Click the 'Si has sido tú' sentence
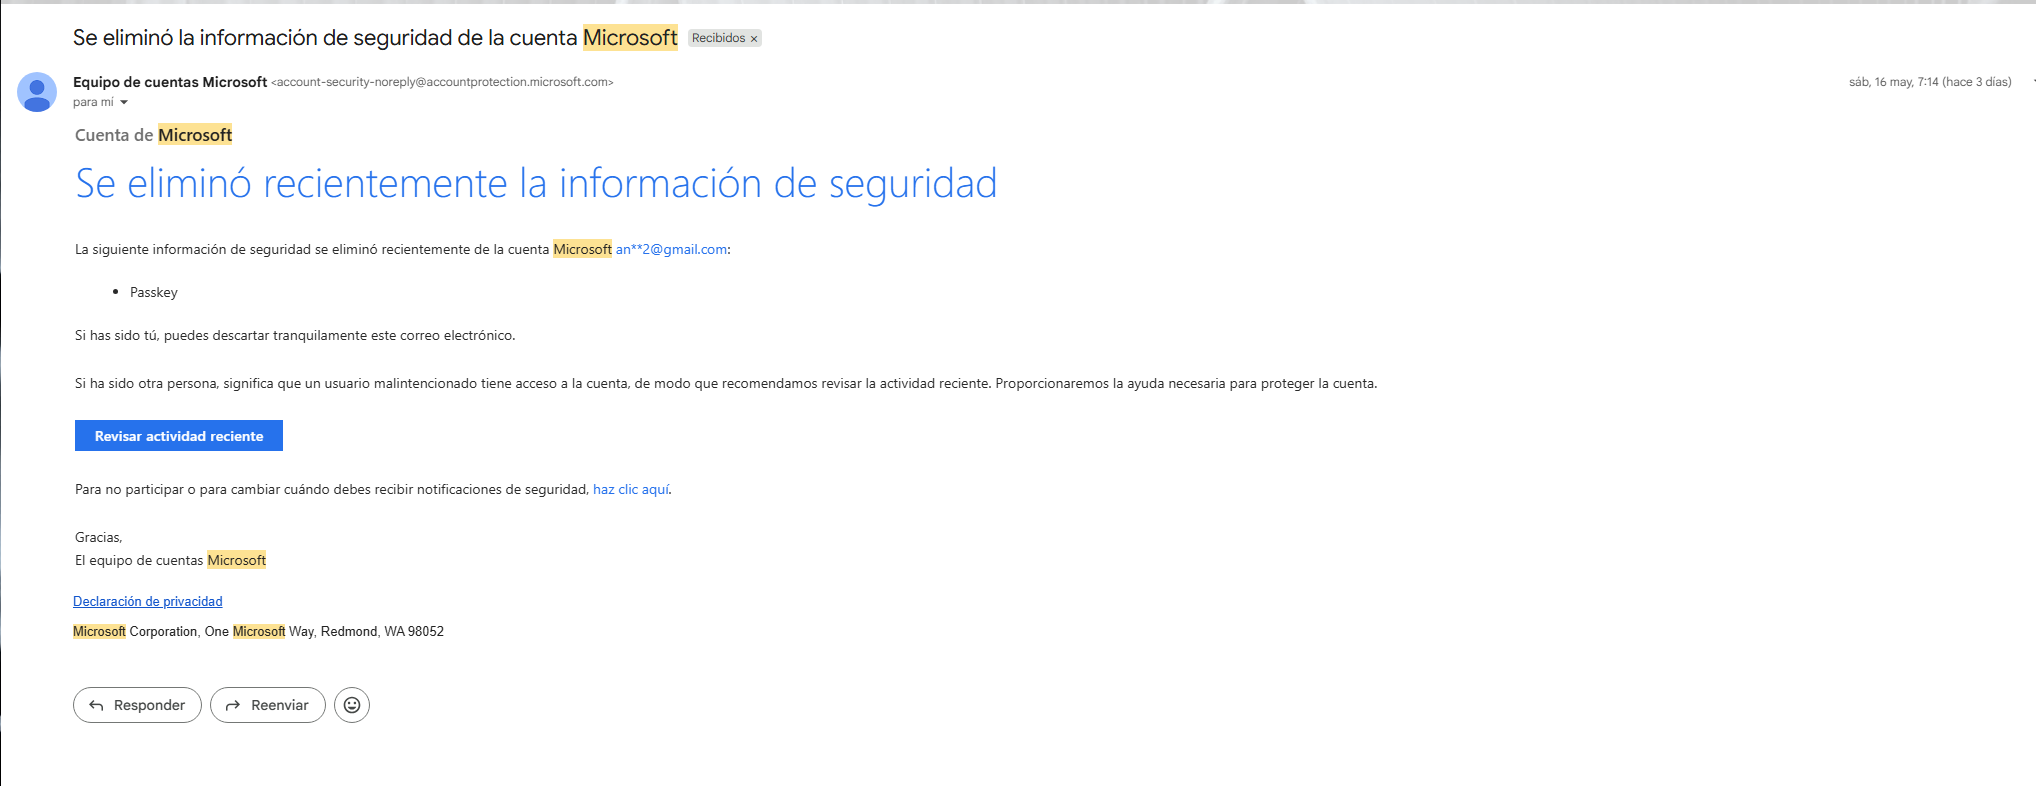The width and height of the screenshot is (2036, 786). pyautogui.click(x=295, y=335)
